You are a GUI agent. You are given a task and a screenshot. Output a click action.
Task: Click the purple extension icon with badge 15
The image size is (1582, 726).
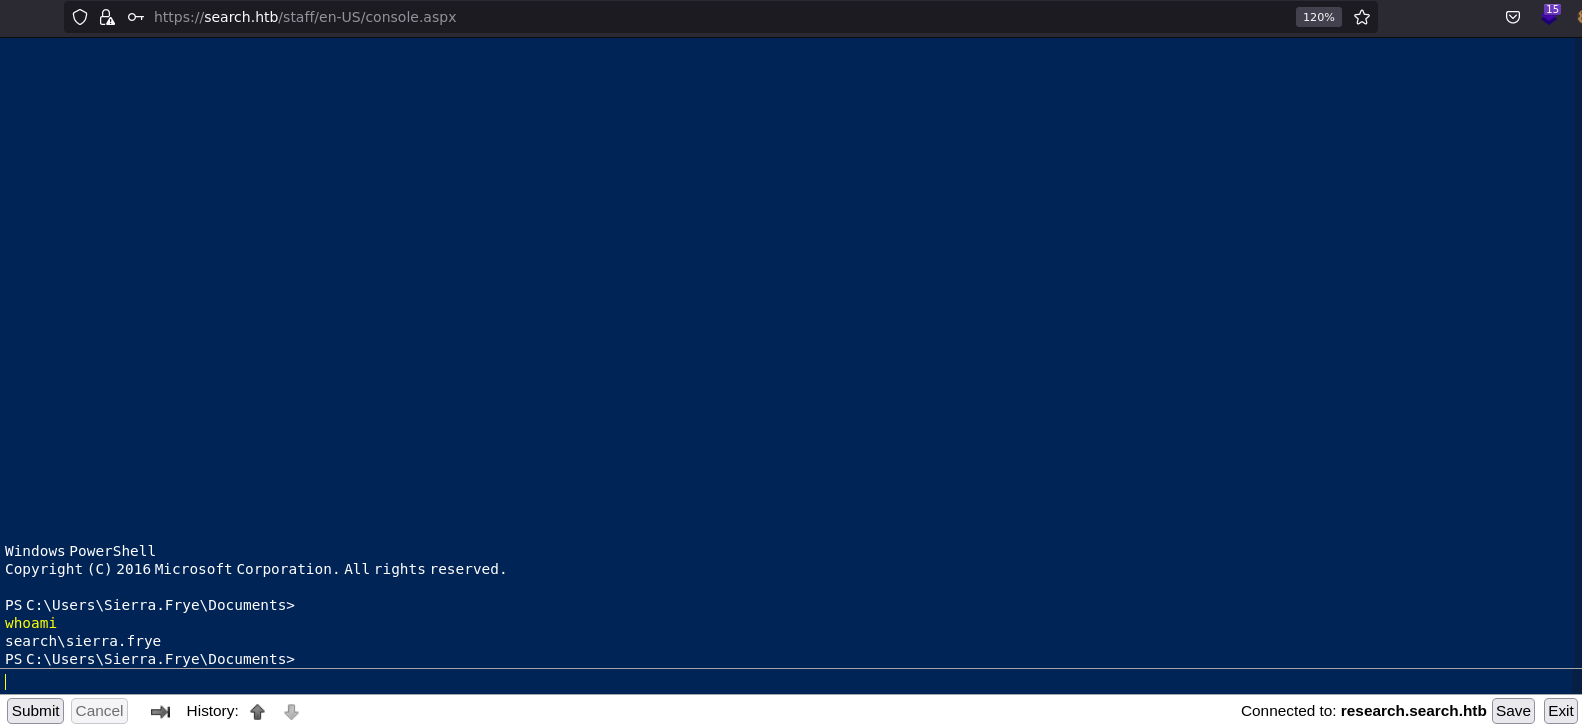coord(1550,15)
